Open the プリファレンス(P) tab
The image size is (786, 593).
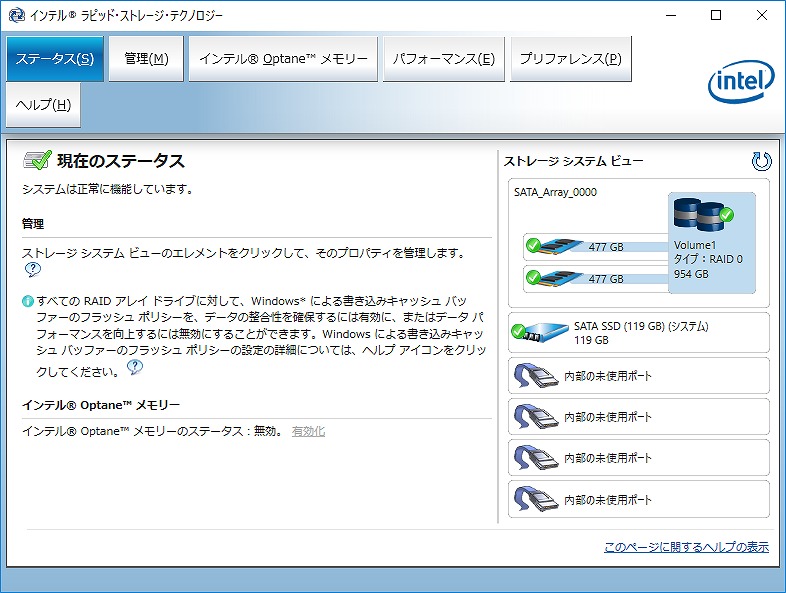click(570, 59)
